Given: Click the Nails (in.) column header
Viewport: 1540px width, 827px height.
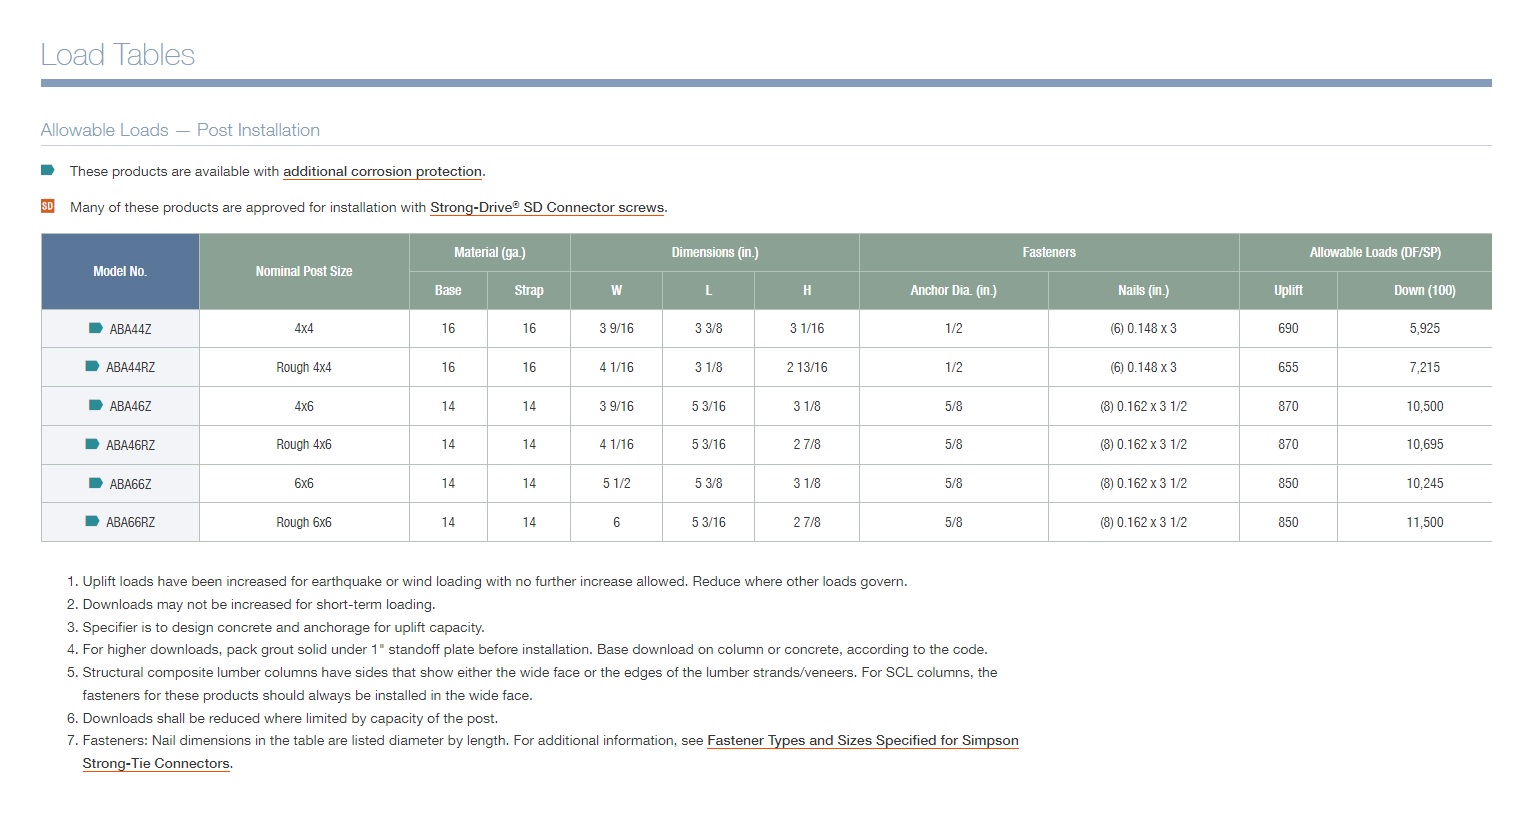Looking at the screenshot, I should point(1143,290).
